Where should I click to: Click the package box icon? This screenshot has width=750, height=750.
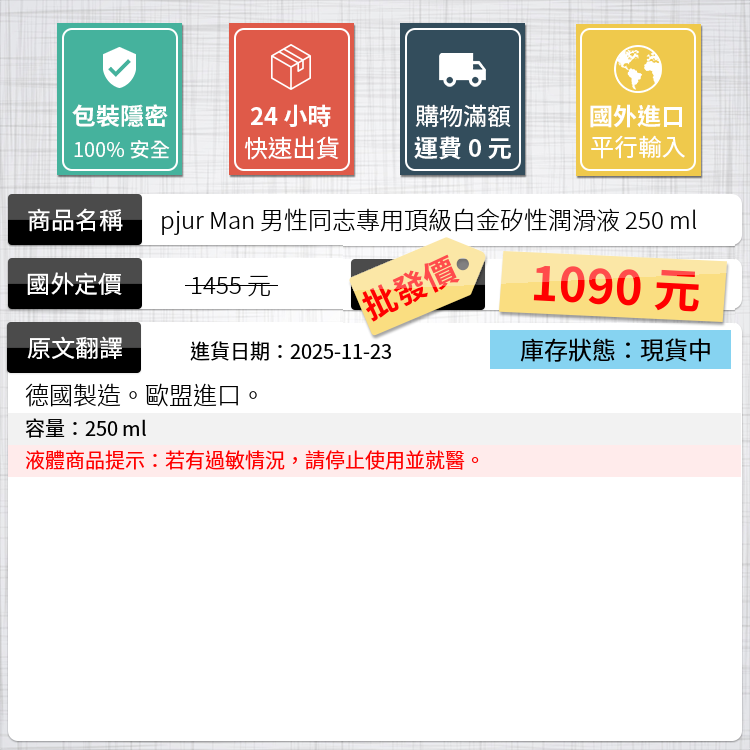(x=291, y=67)
